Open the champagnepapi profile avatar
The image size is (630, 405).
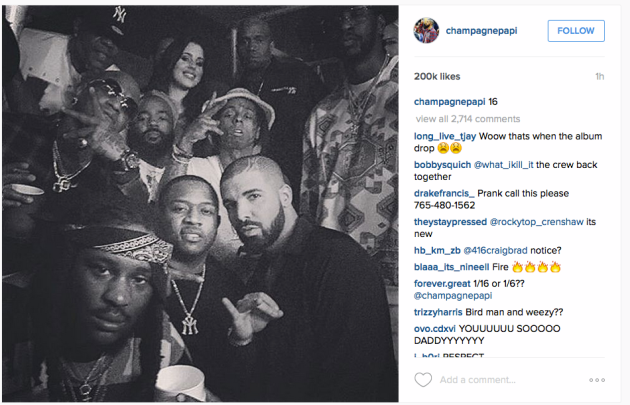tap(426, 31)
